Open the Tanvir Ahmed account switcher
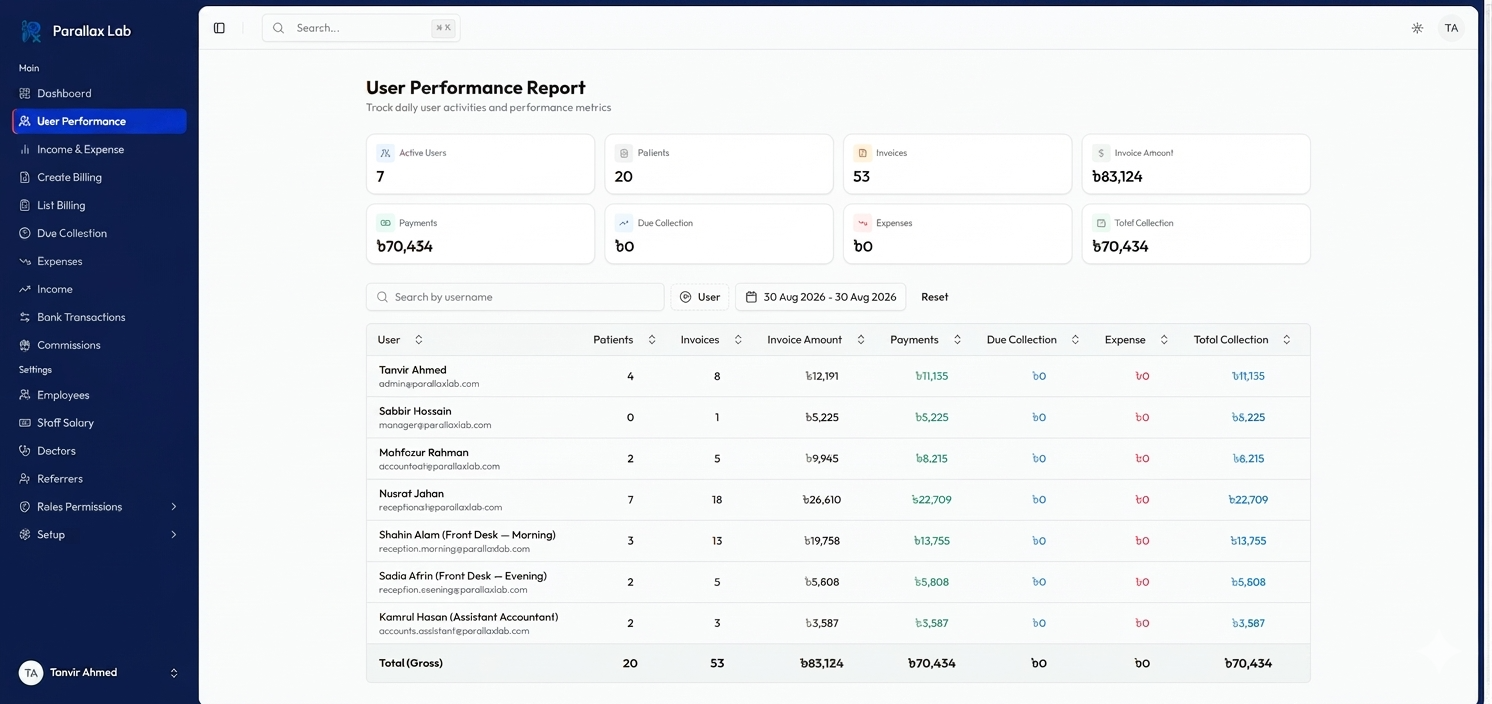 click(x=99, y=673)
